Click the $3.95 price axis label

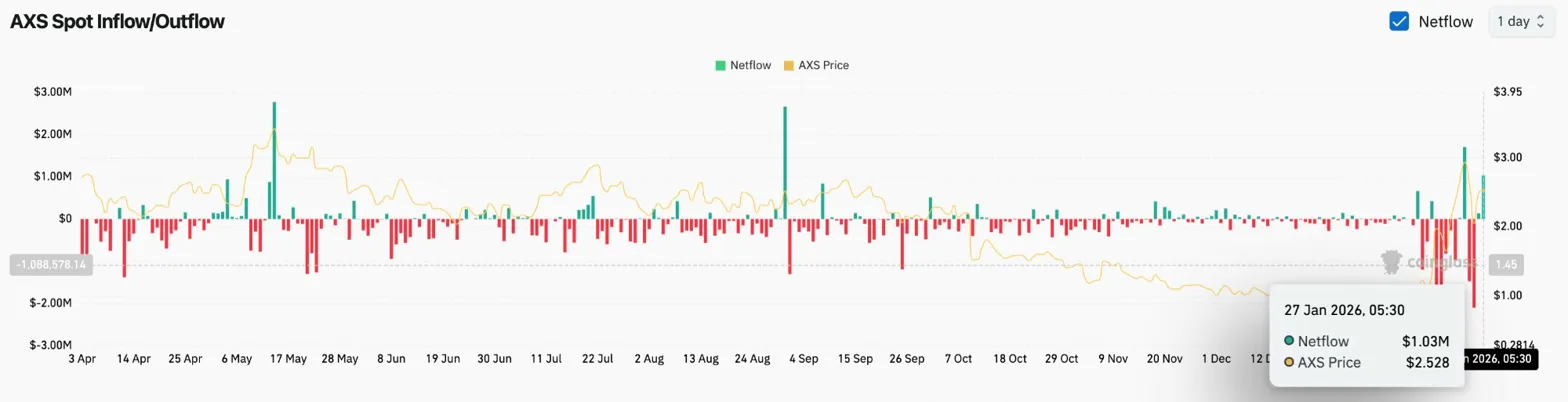click(1507, 92)
